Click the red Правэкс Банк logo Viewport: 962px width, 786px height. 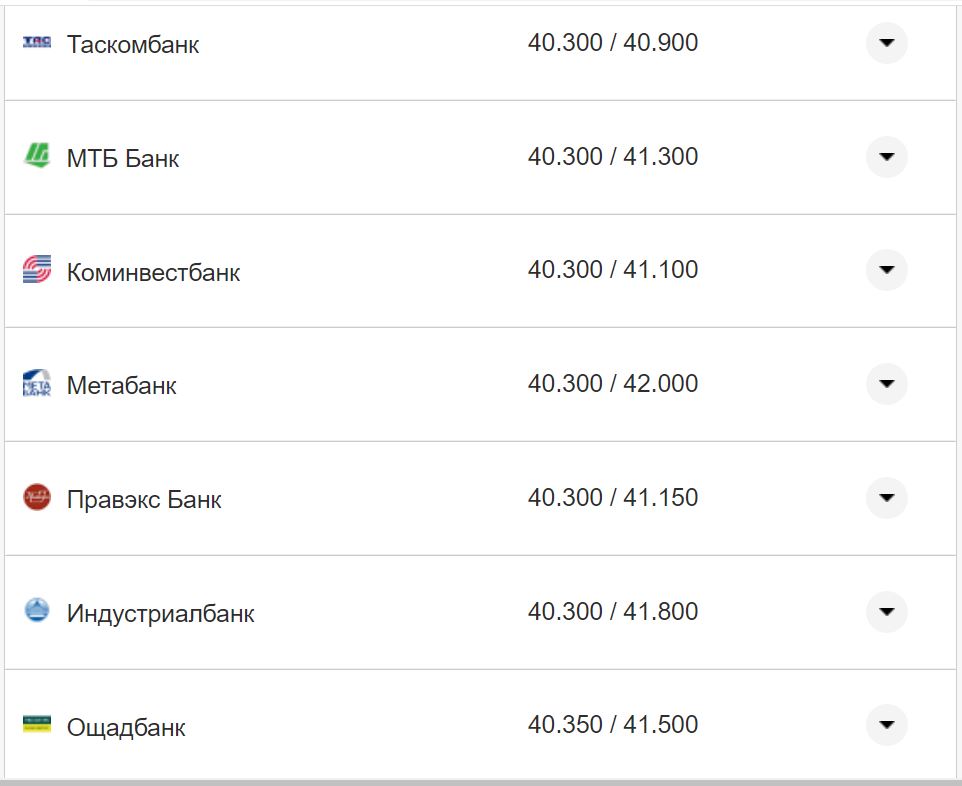pyautogui.click(x=37, y=497)
